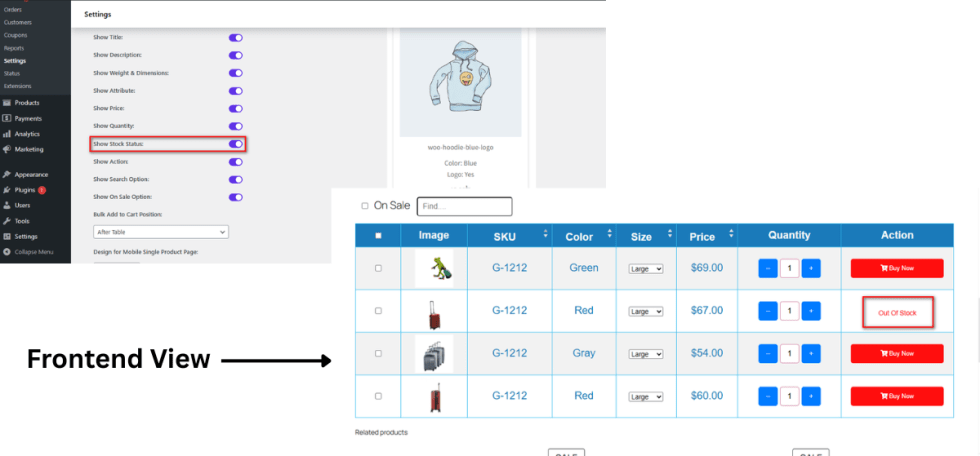Click the Gray color link
The height and width of the screenshot is (456, 980).
[x=584, y=353]
